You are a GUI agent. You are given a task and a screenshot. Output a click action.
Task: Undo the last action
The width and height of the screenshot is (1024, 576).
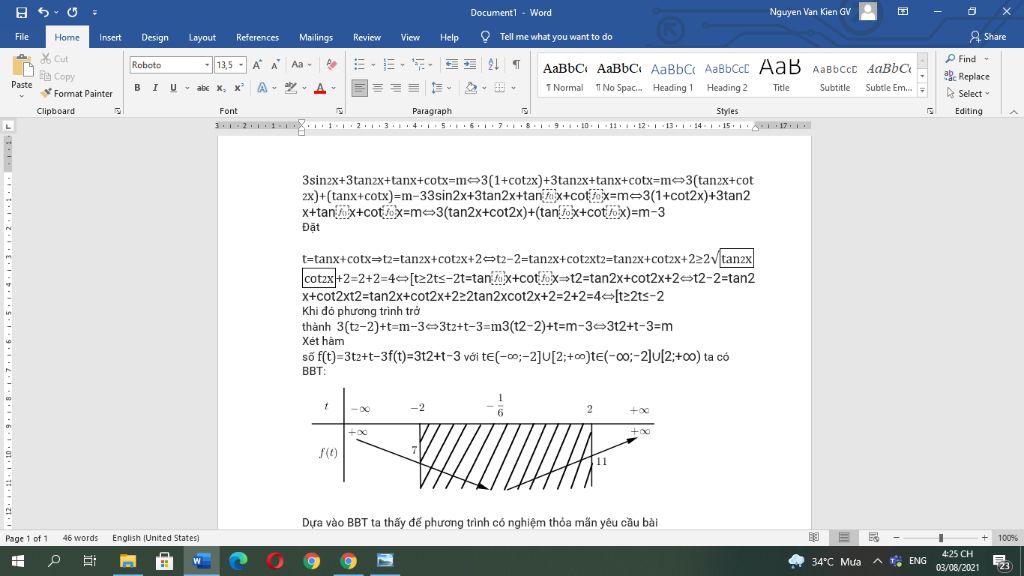(x=43, y=12)
